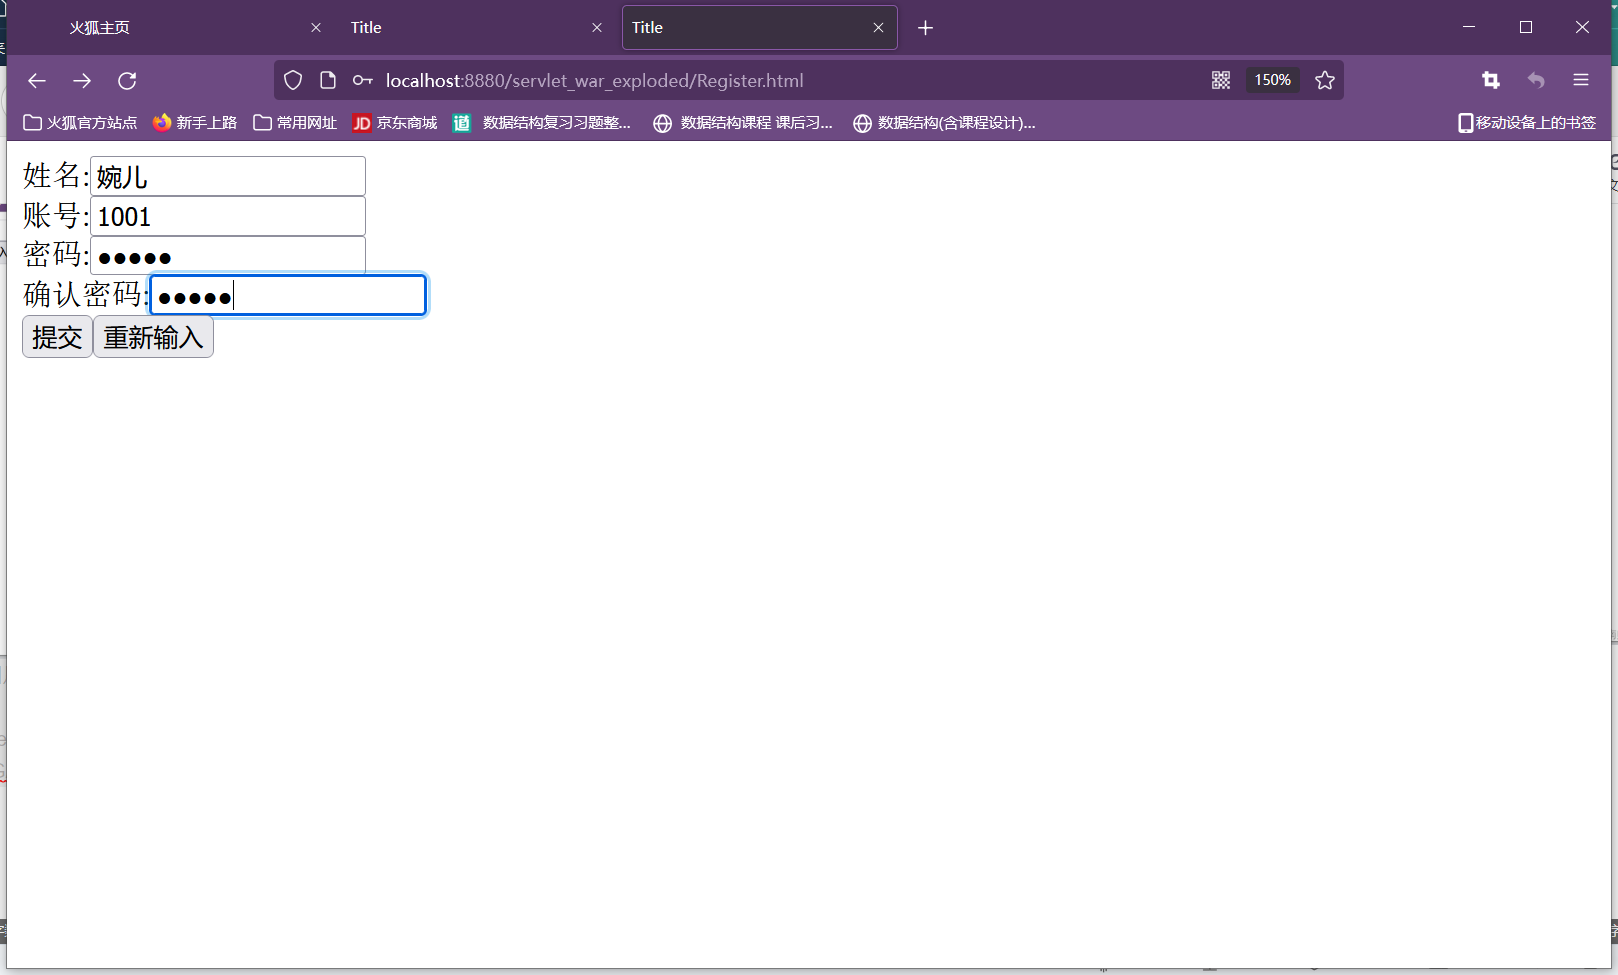Open the 新手上路 bookmark

coord(195,123)
